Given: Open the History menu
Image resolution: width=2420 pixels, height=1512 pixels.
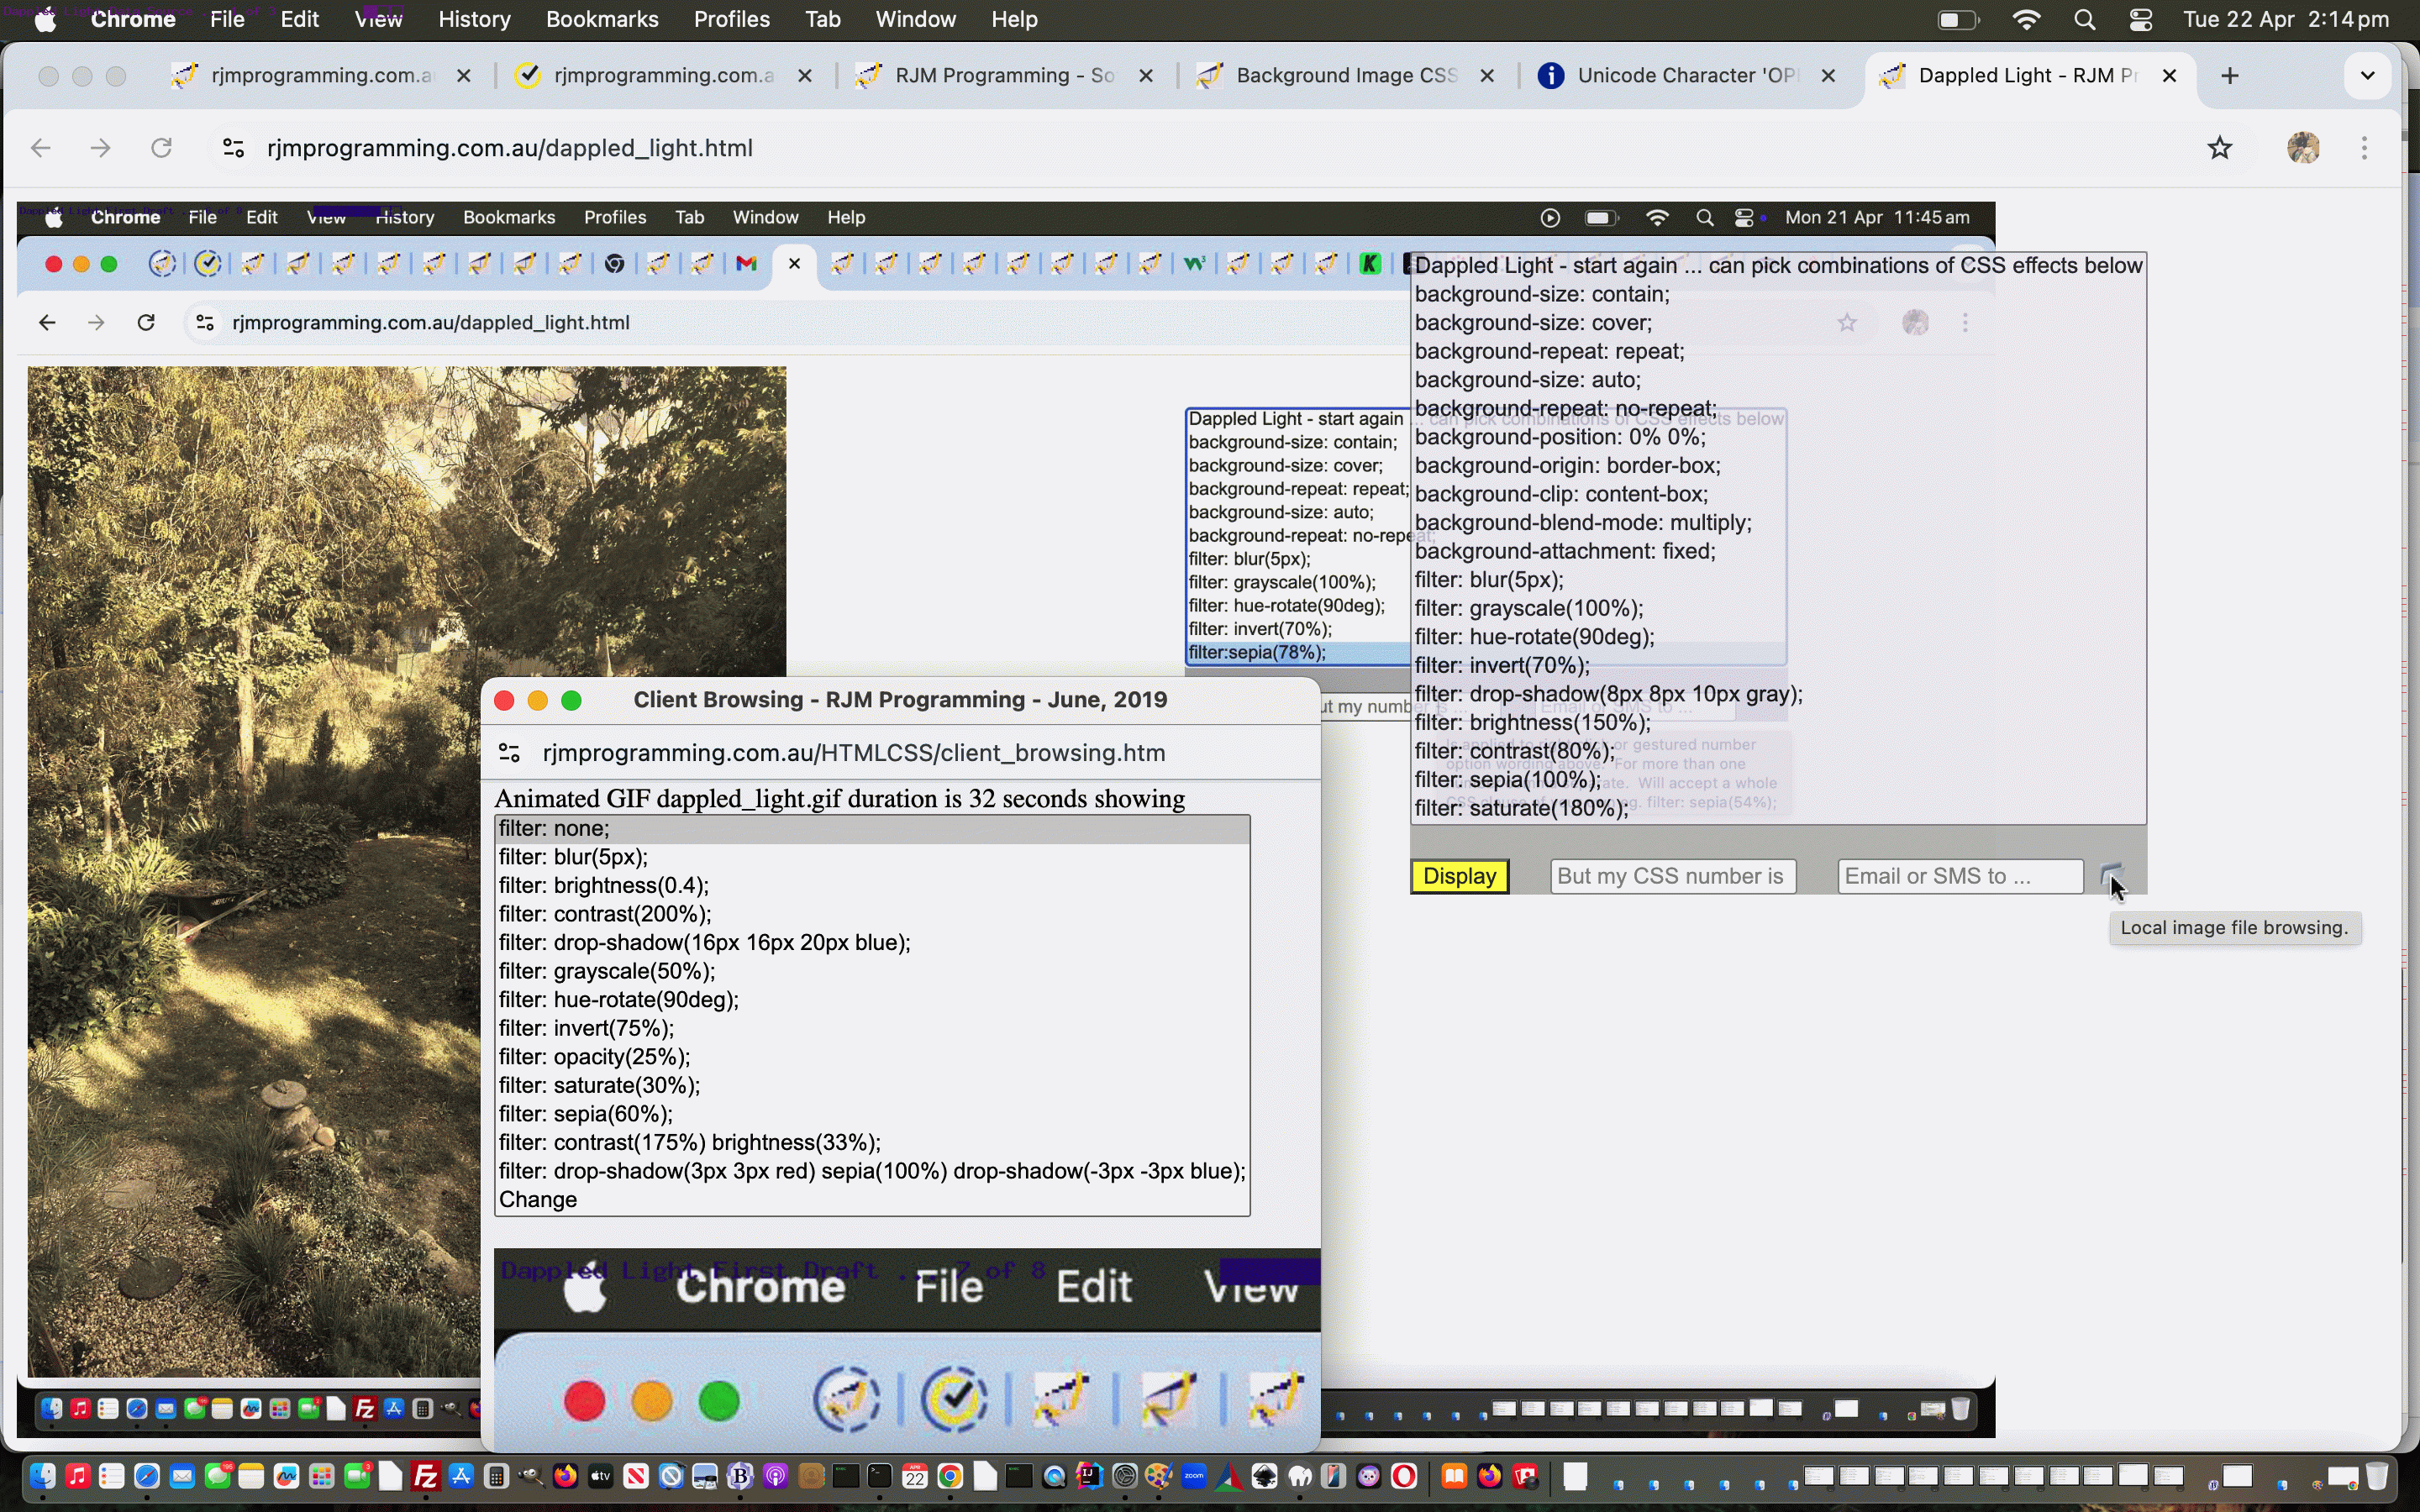Looking at the screenshot, I should [x=474, y=20].
